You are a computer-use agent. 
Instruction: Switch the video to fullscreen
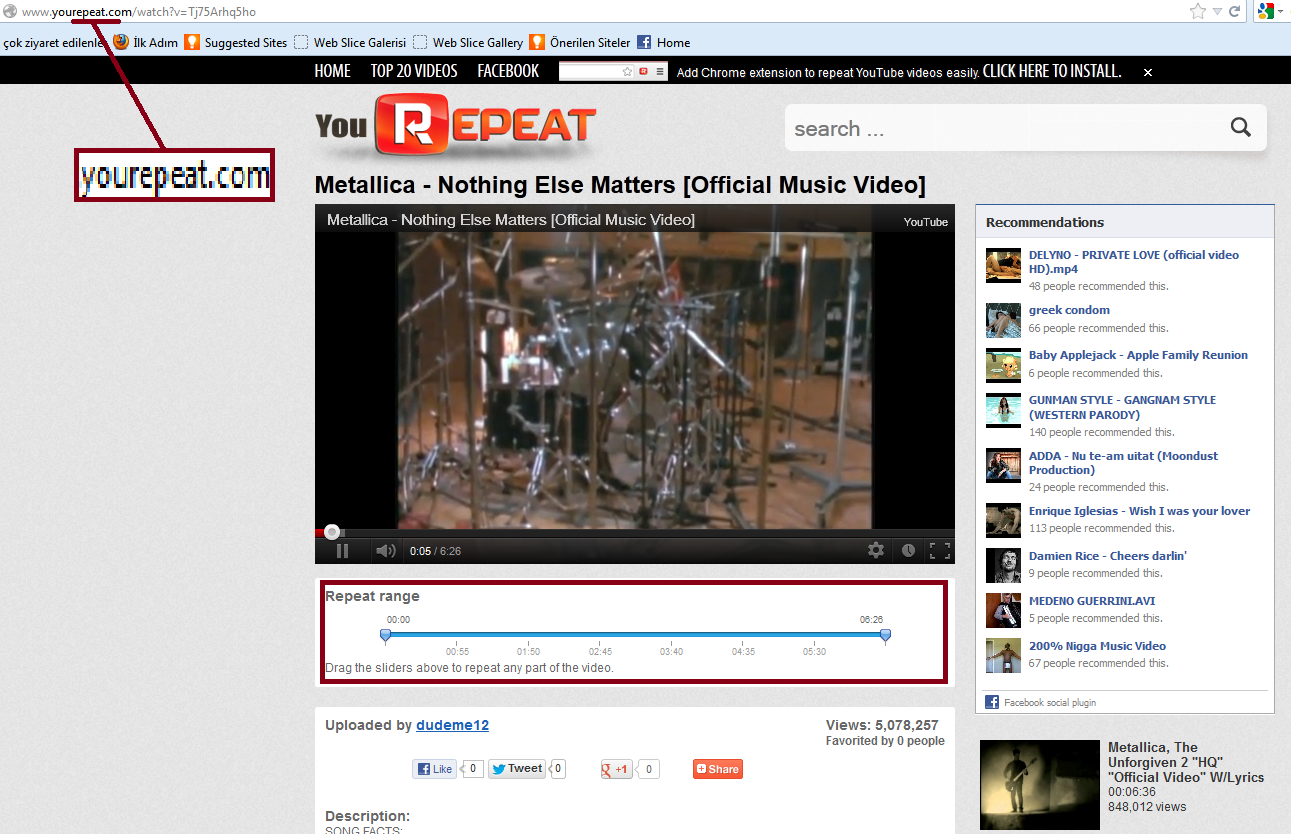(x=939, y=550)
